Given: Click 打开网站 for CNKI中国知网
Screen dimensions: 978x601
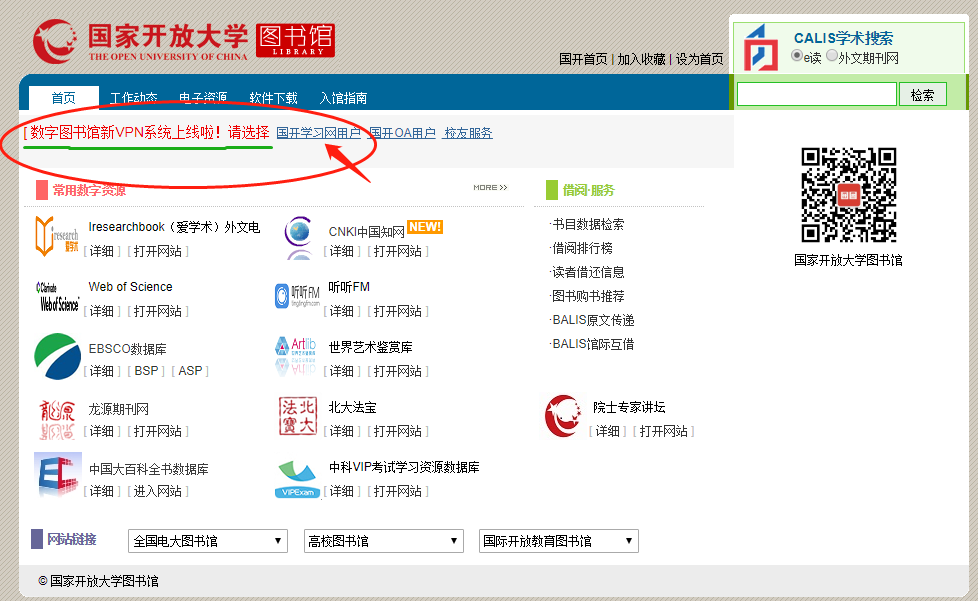Looking at the screenshot, I should tap(397, 251).
